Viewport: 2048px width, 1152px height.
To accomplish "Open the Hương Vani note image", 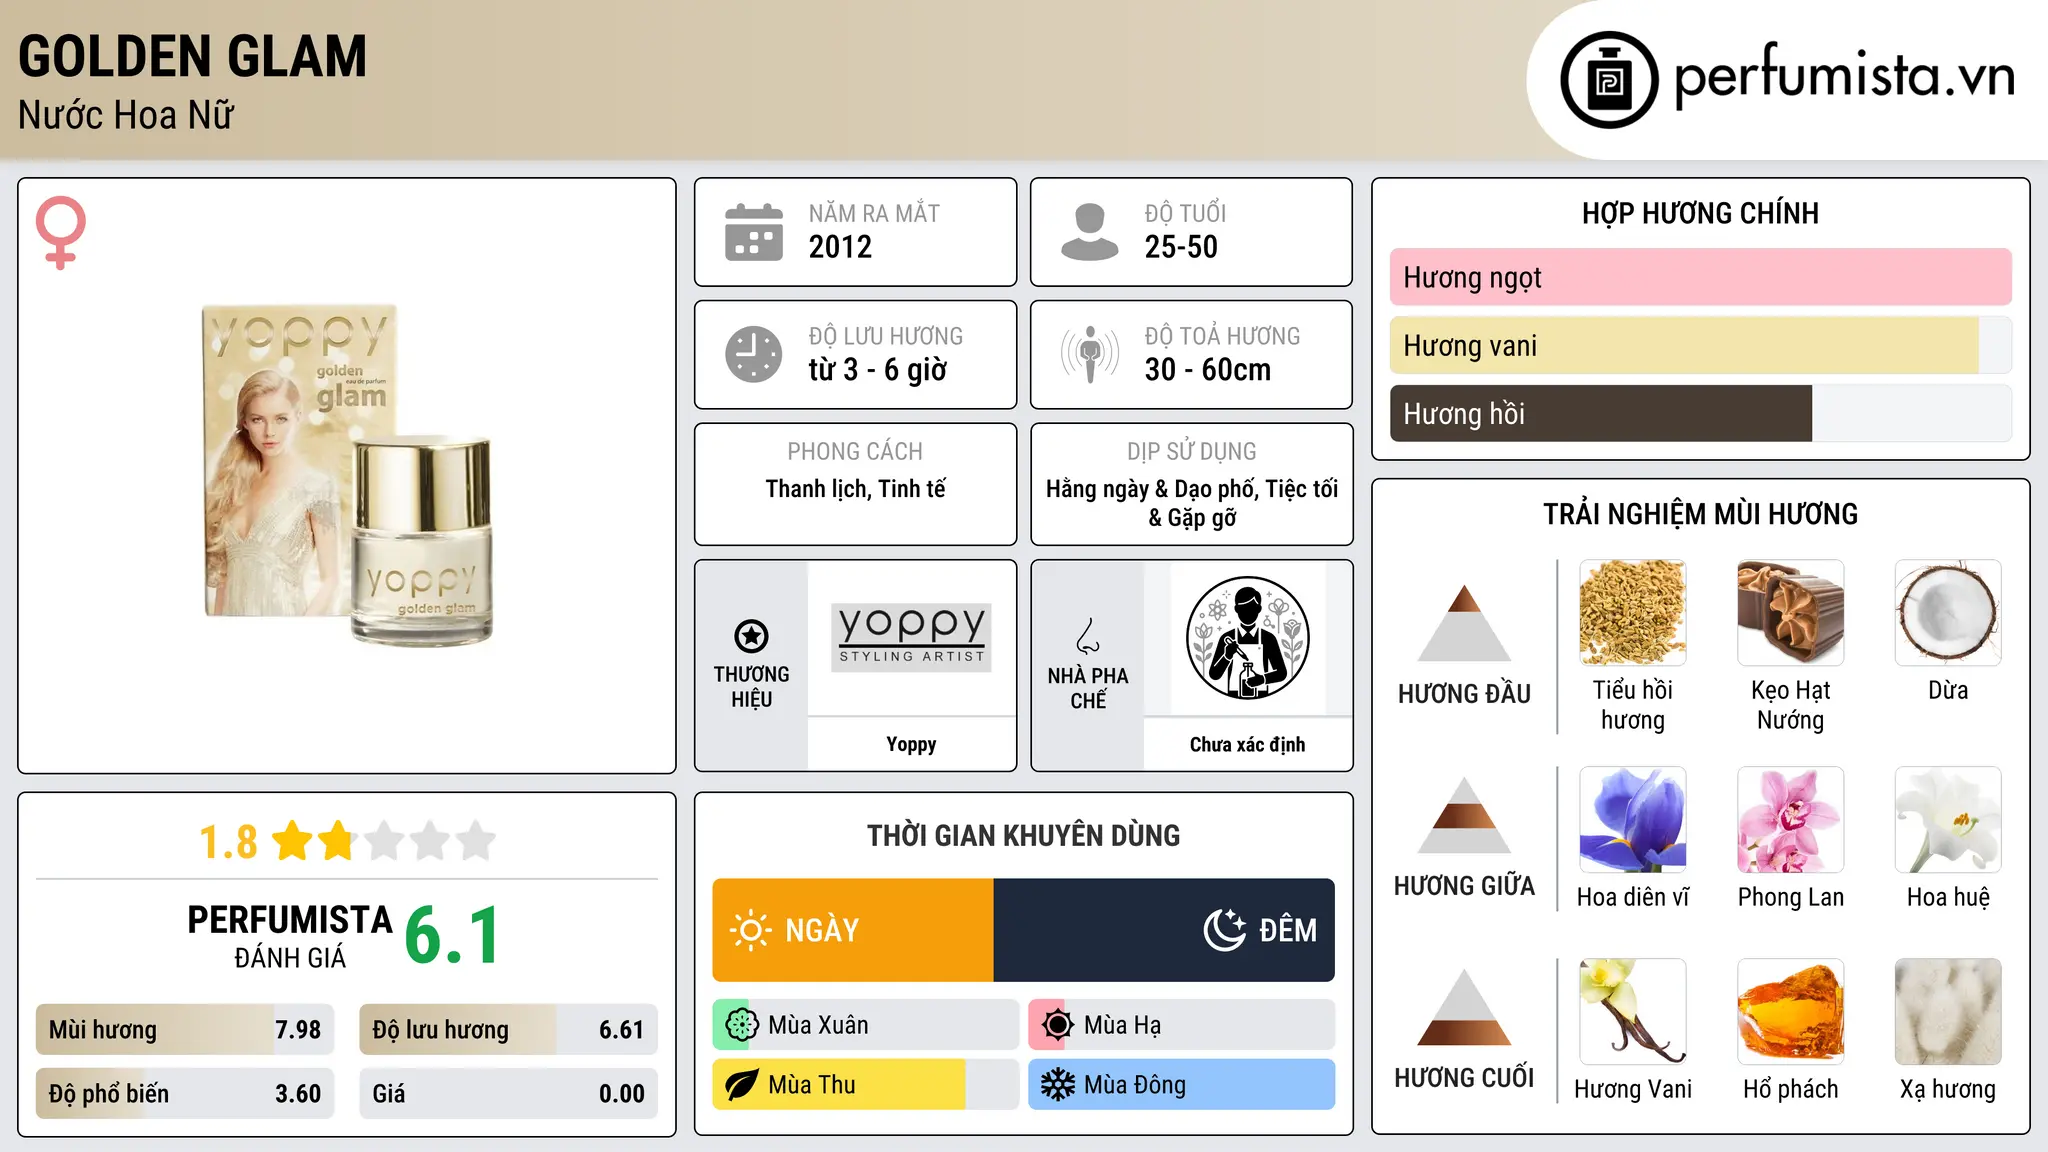I will (x=1632, y=1012).
